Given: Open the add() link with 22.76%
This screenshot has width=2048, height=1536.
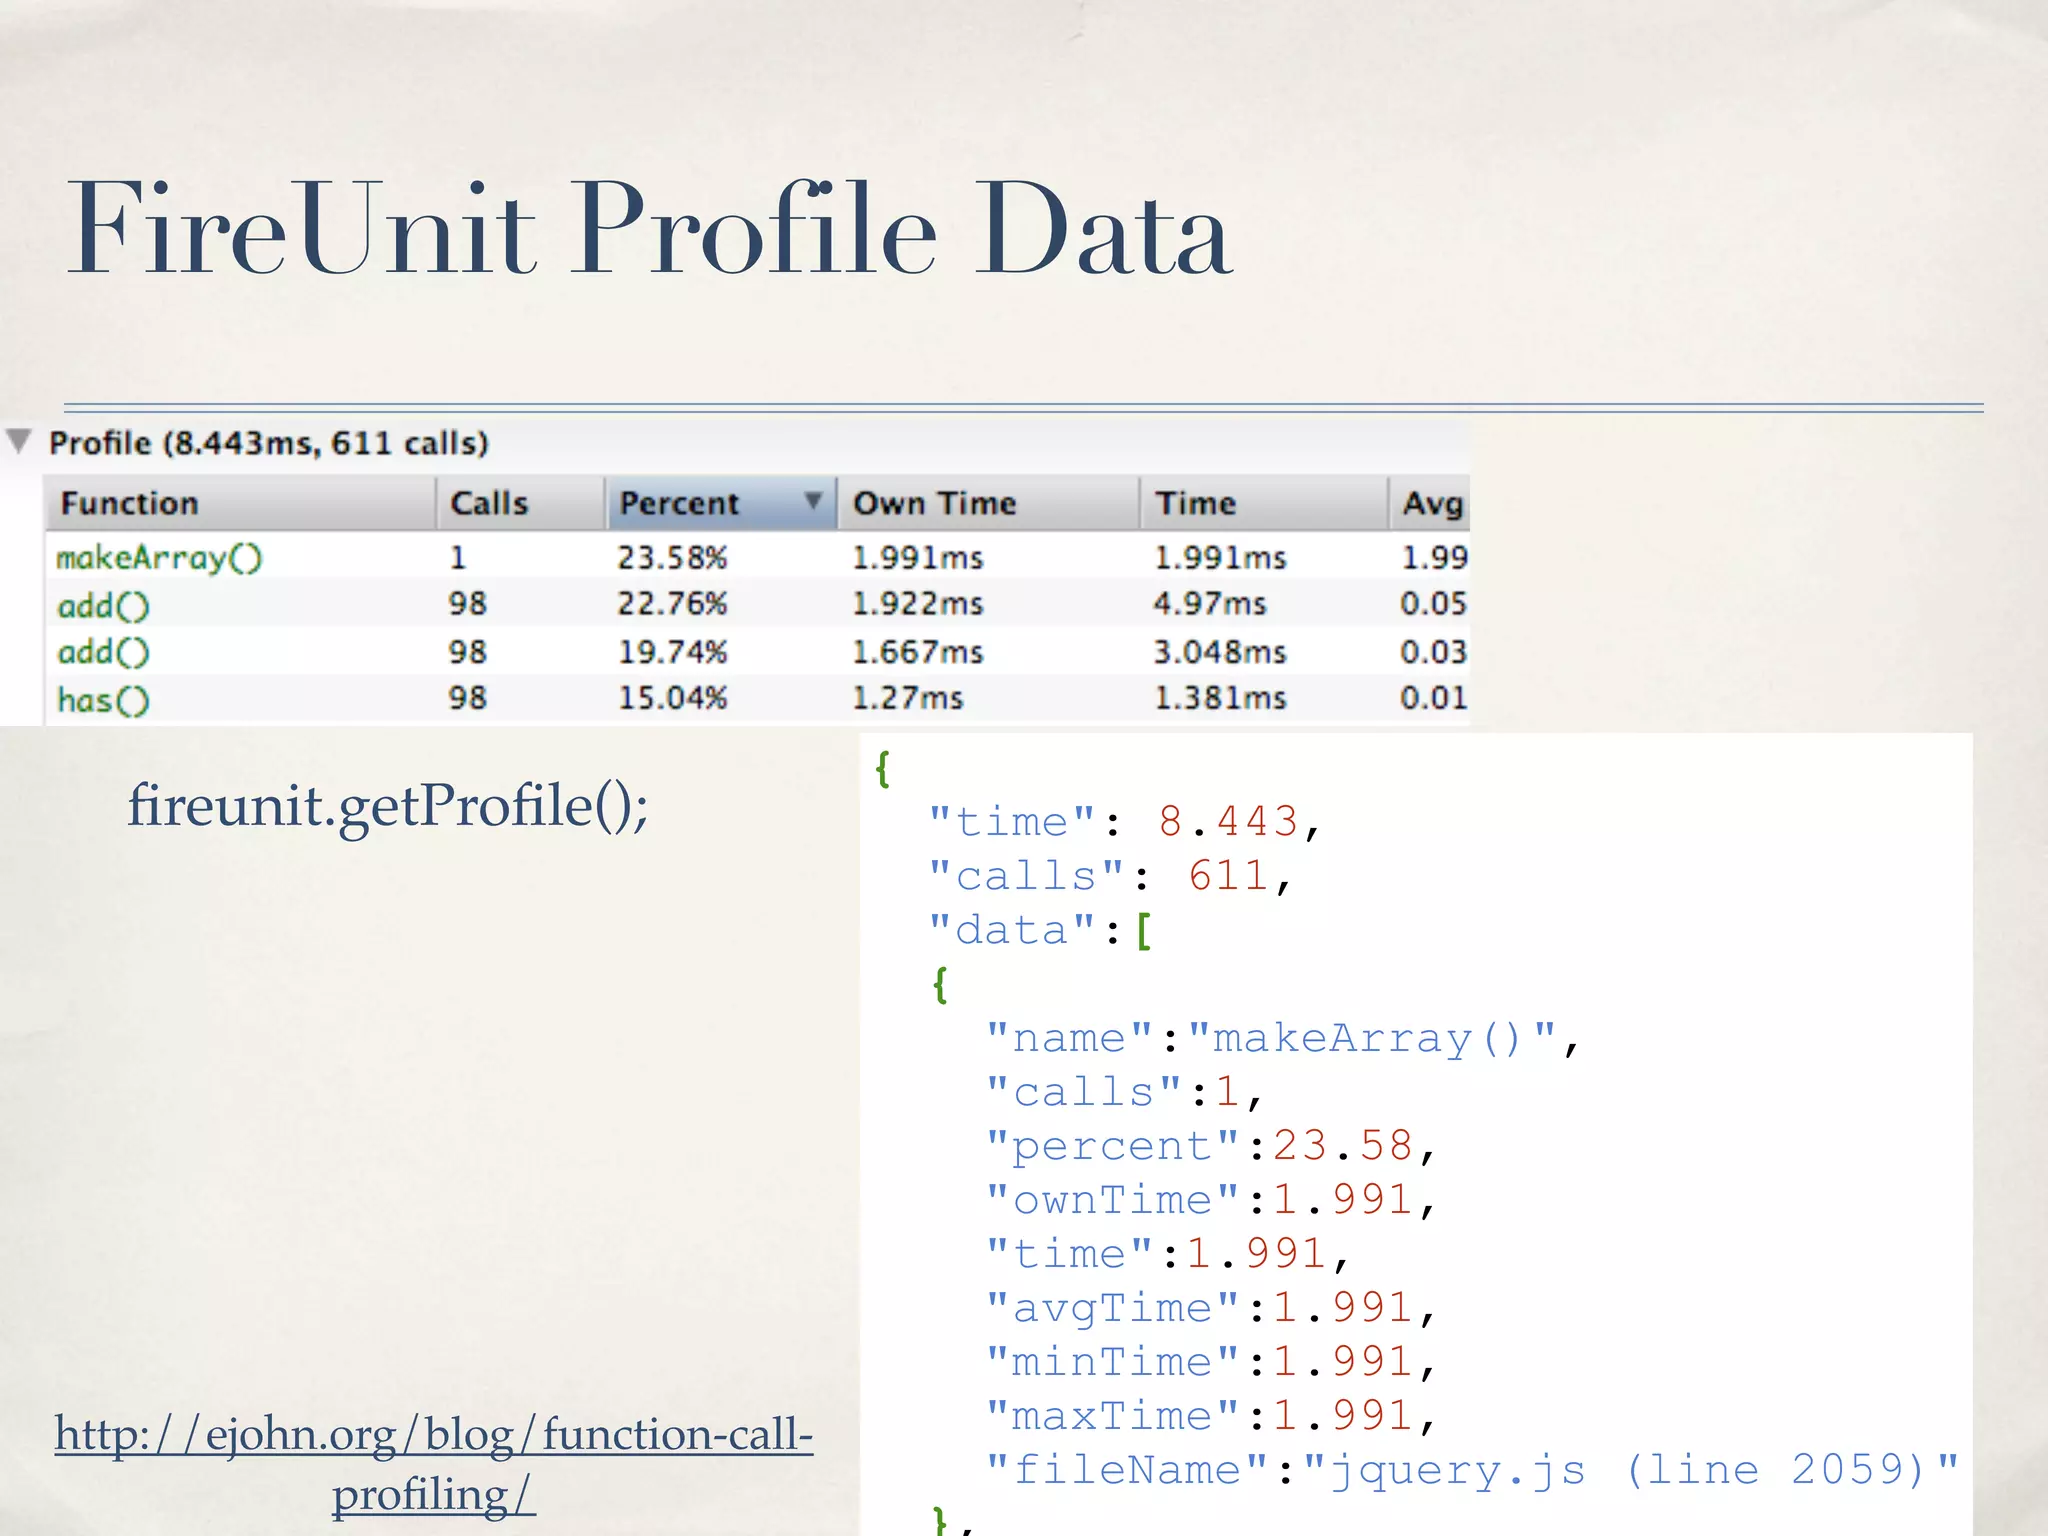Looking at the screenshot, I should tap(103, 606).
